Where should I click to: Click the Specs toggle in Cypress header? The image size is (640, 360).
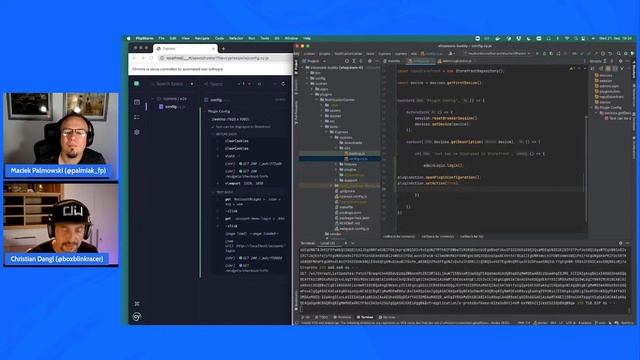pyautogui.click(x=213, y=84)
